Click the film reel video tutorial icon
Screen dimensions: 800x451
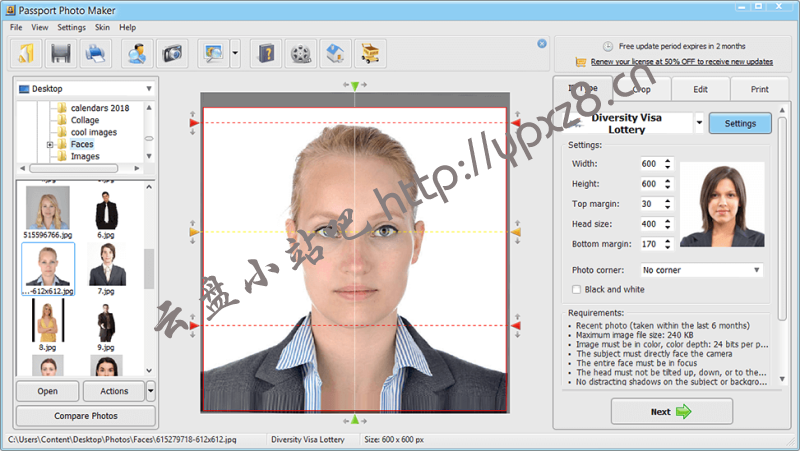[301, 54]
